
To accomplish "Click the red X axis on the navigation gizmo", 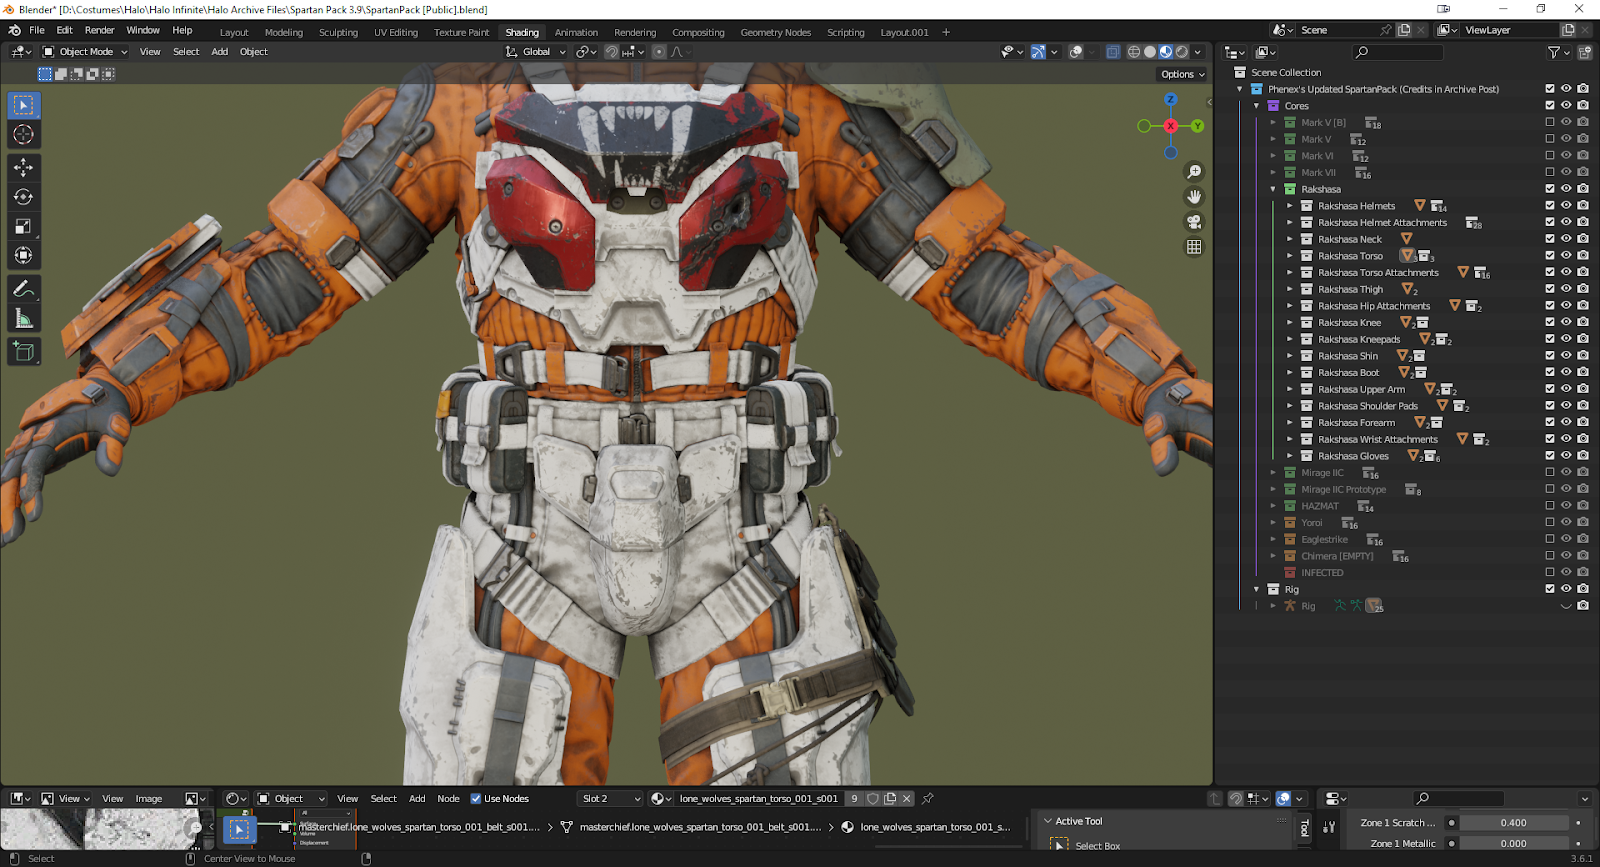I will click(x=1170, y=126).
